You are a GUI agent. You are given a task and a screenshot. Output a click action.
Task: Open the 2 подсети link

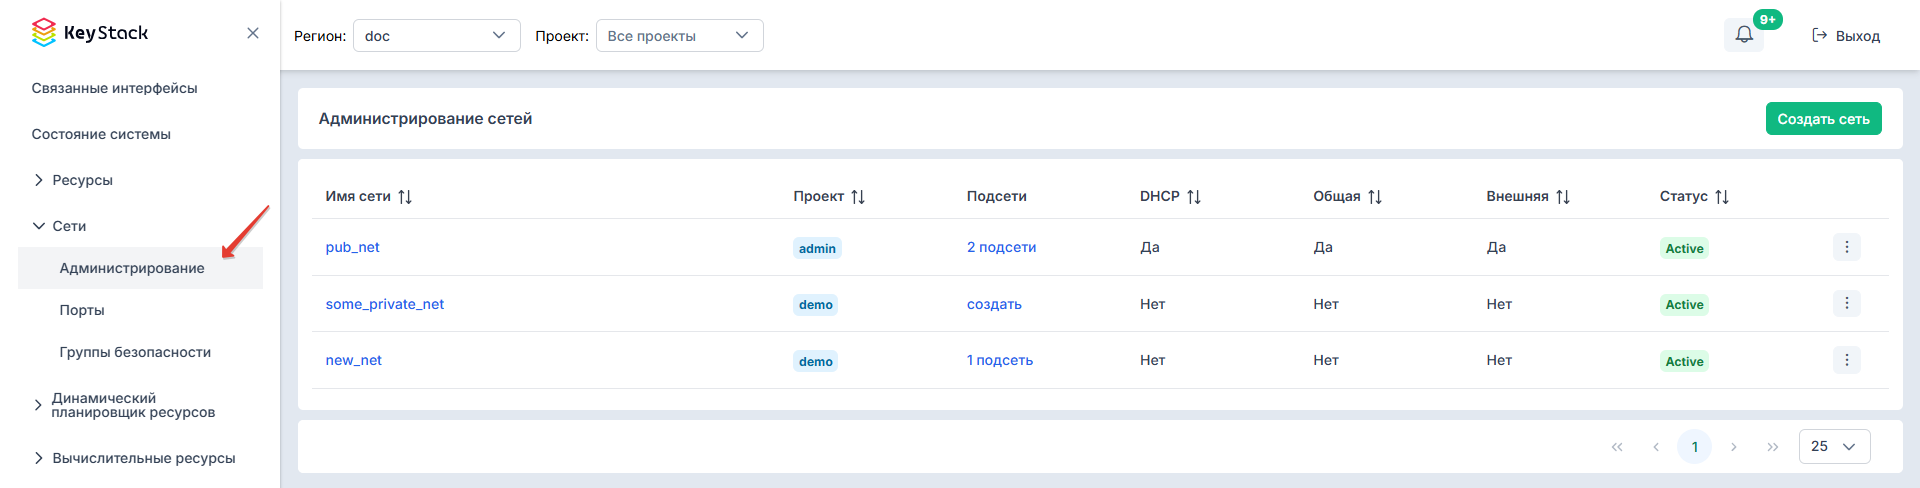1001,247
